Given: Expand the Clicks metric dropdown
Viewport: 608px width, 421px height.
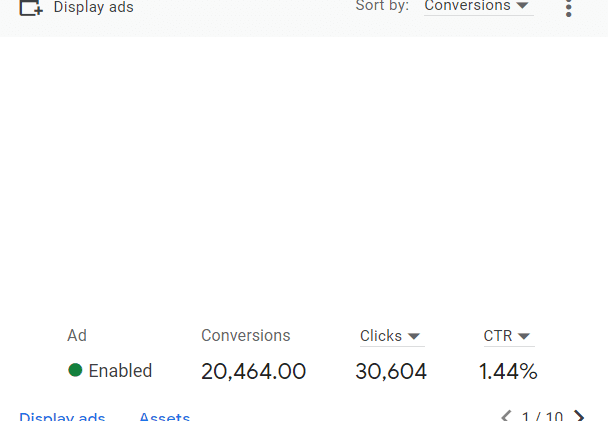Looking at the screenshot, I should (x=392, y=336).
